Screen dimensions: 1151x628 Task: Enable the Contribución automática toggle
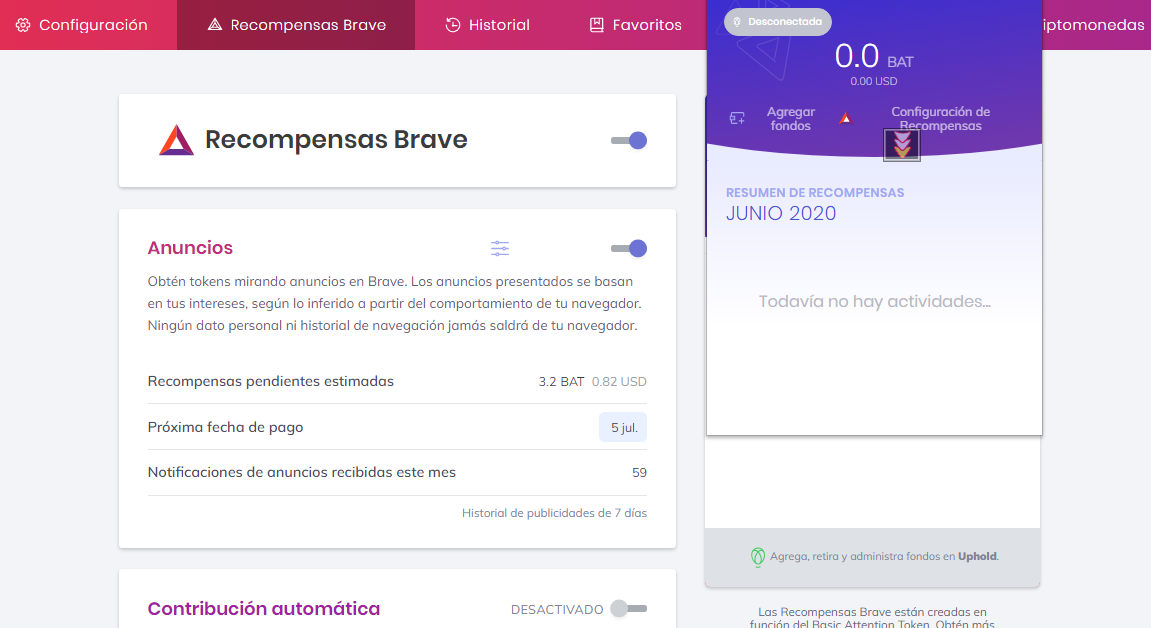(x=629, y=609)
